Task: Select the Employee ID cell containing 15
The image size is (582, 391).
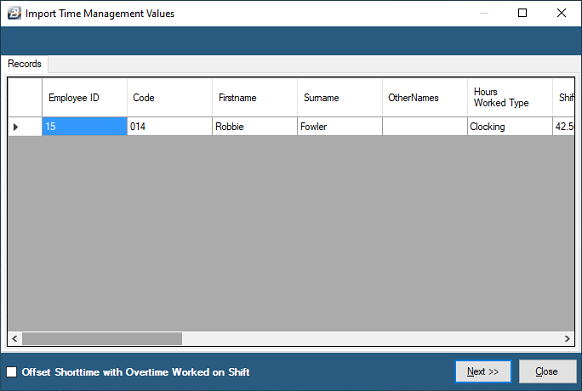Action: 85,127
